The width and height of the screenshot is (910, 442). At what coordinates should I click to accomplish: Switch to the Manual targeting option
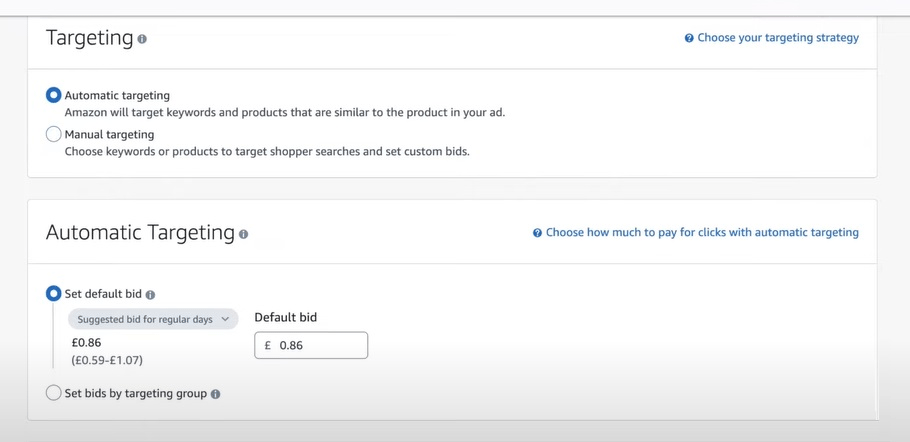pyautogui.click(x=54, y=134)
